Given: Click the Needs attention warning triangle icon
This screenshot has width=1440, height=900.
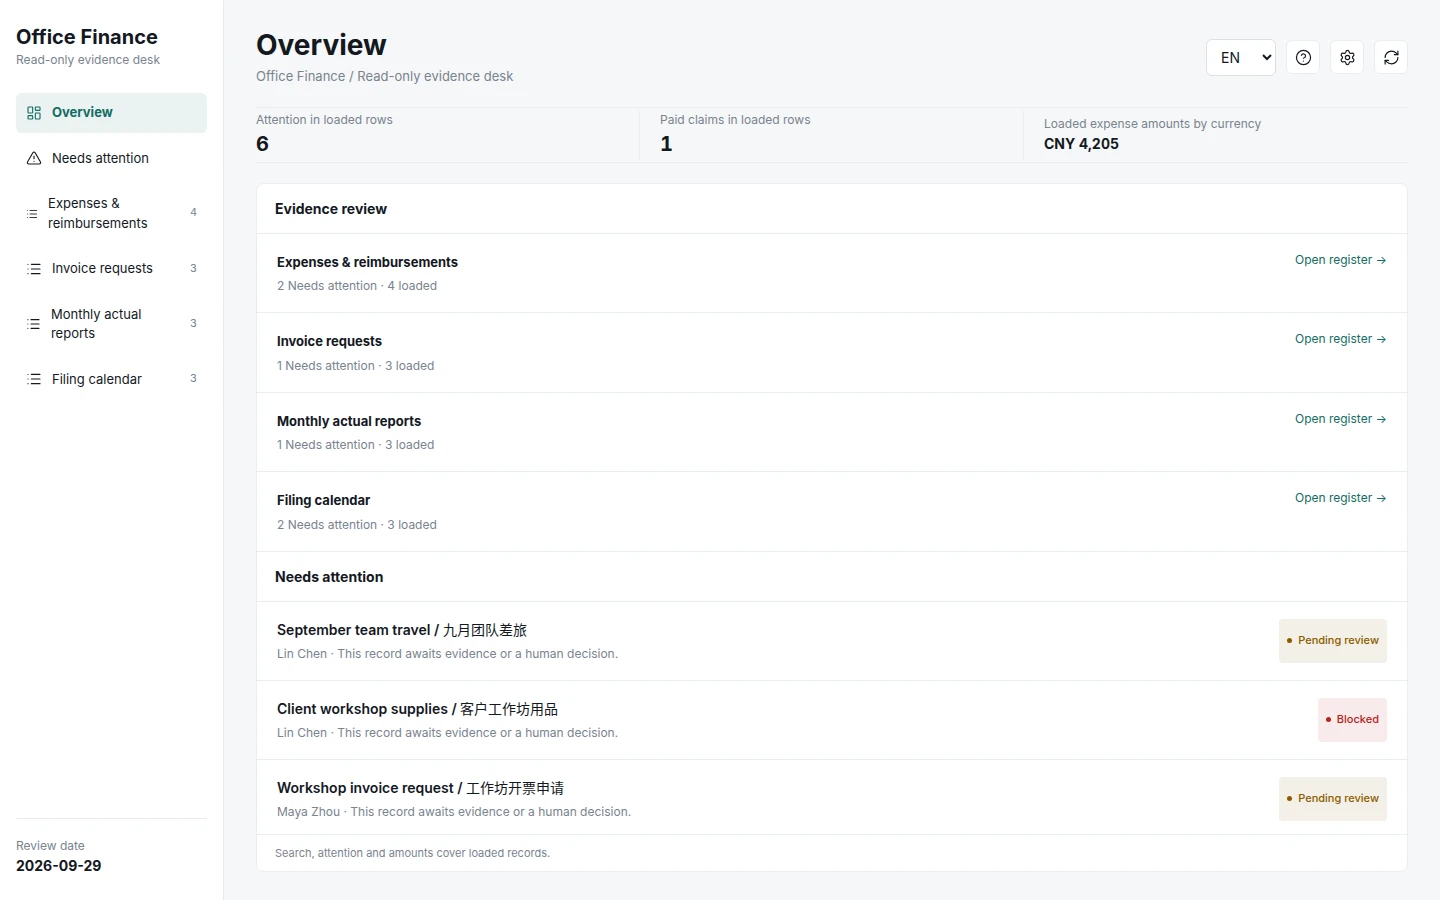Looking at the screenshot, I should pyautogui.click(x=34, y=158).
